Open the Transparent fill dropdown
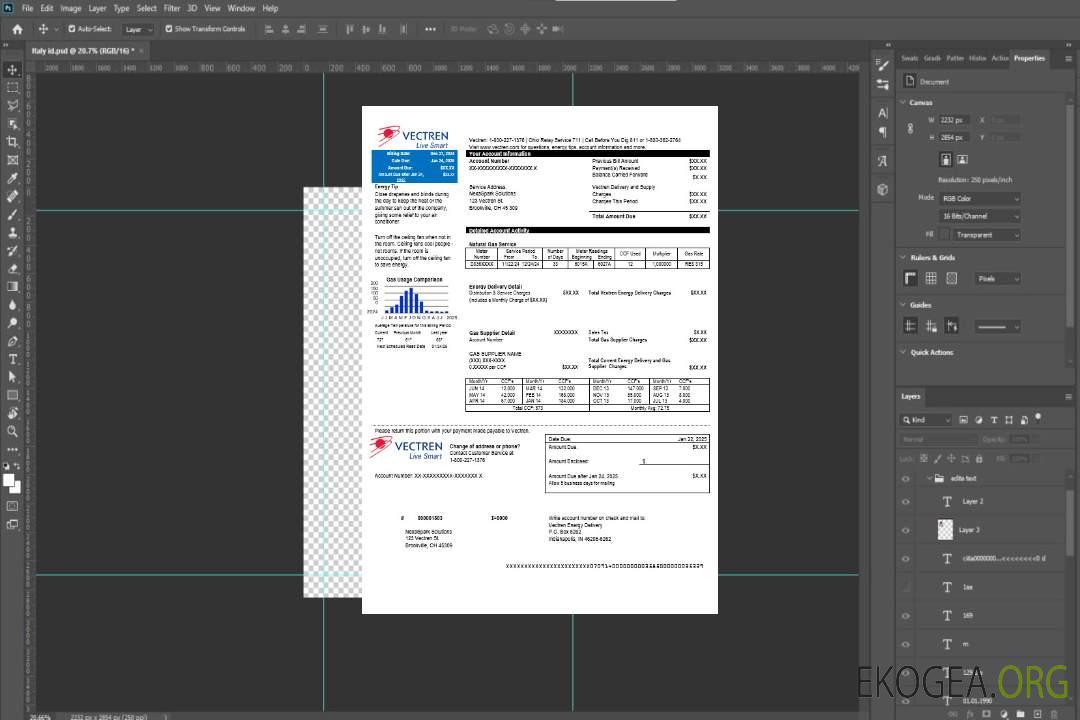1080x720 pixels. click(987, 235)
